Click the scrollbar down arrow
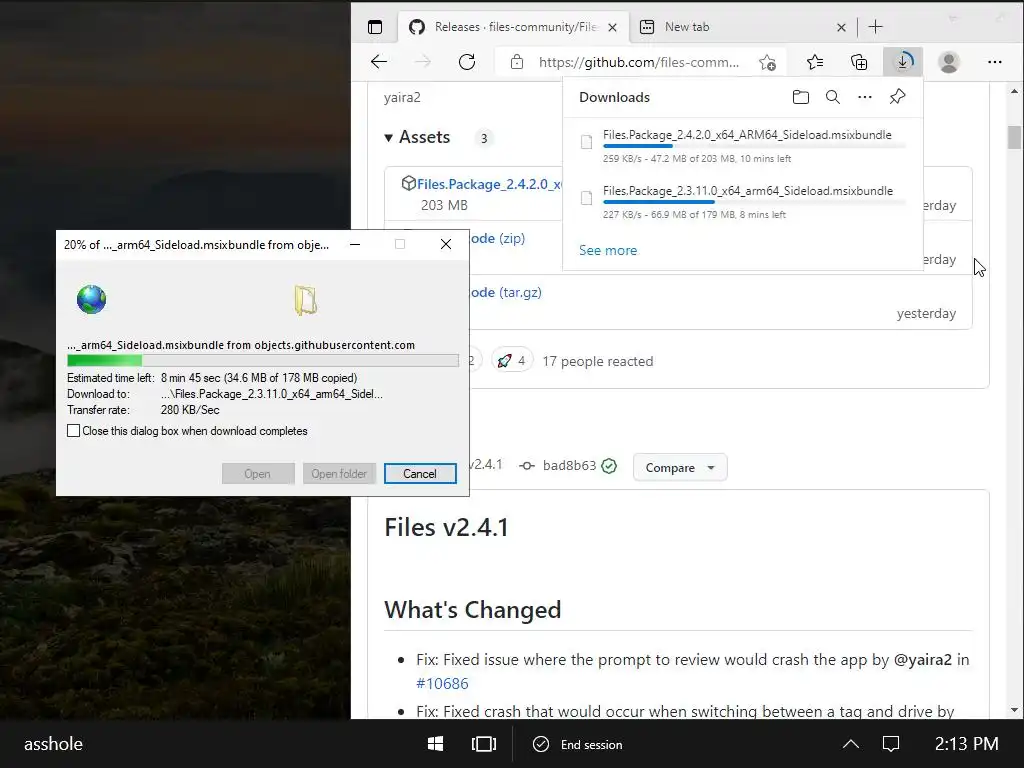 coord(1014,710)
